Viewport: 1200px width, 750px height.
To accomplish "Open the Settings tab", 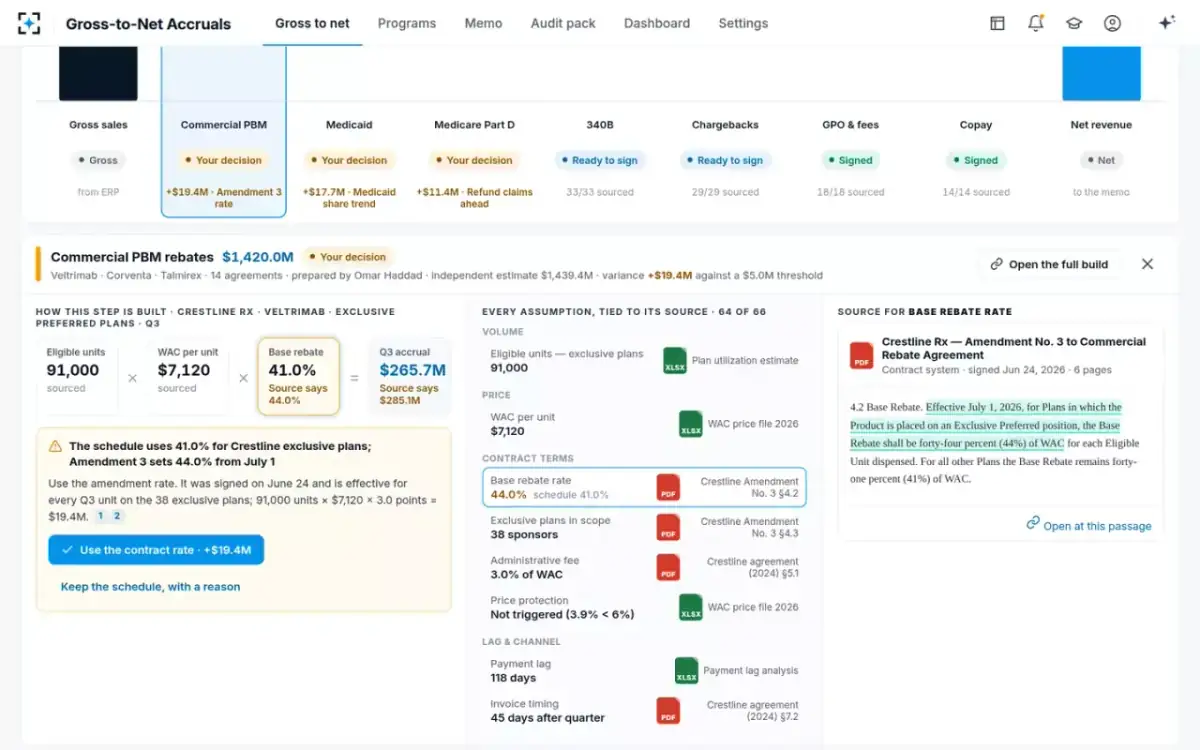I will tap(743, 23).
